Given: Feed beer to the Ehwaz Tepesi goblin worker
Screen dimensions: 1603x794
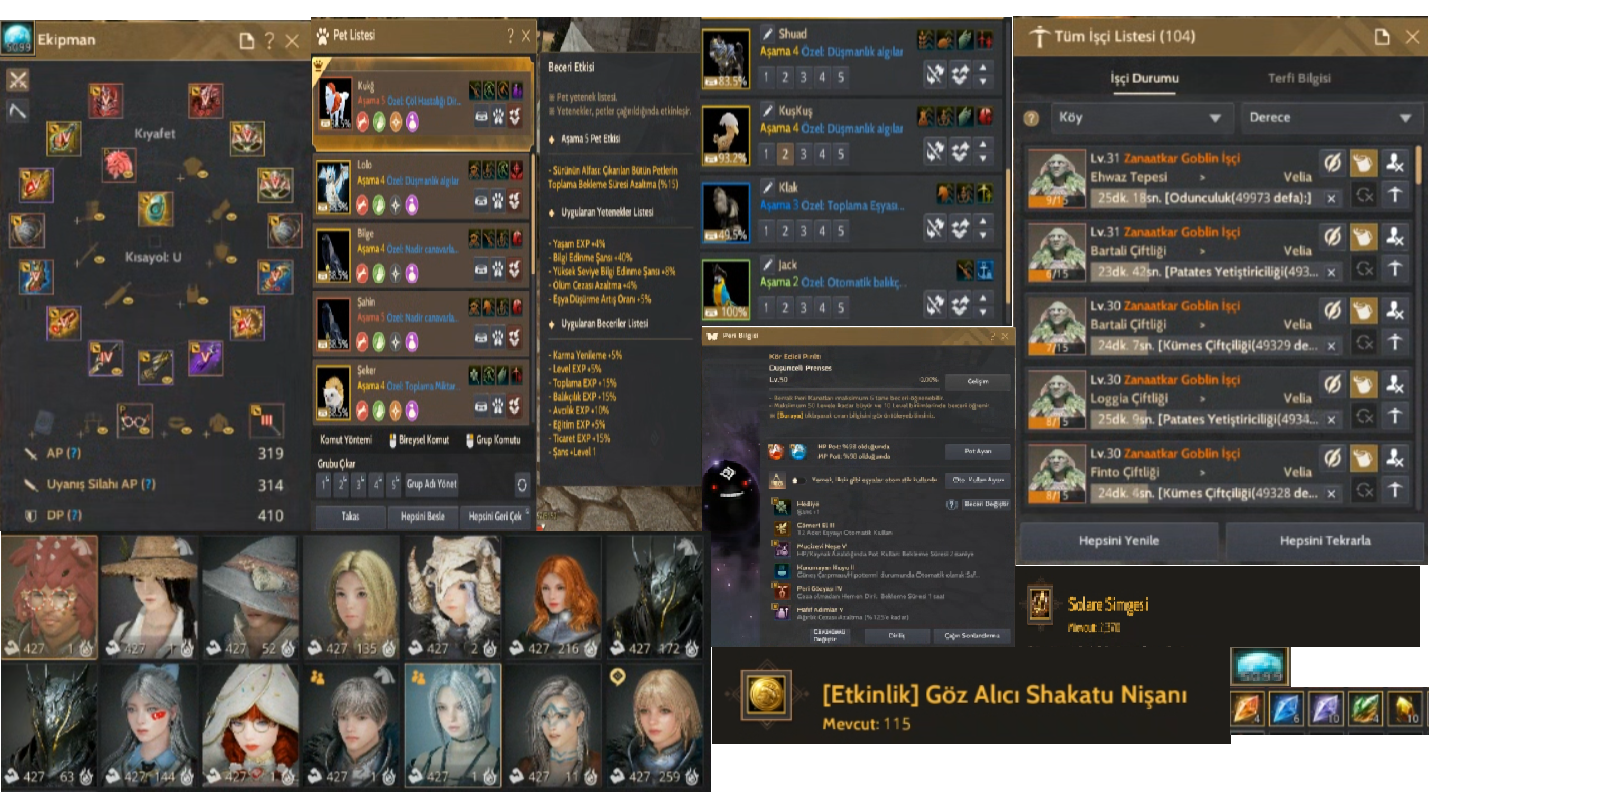Looking at the screenshot, I should coord(1363,163).
